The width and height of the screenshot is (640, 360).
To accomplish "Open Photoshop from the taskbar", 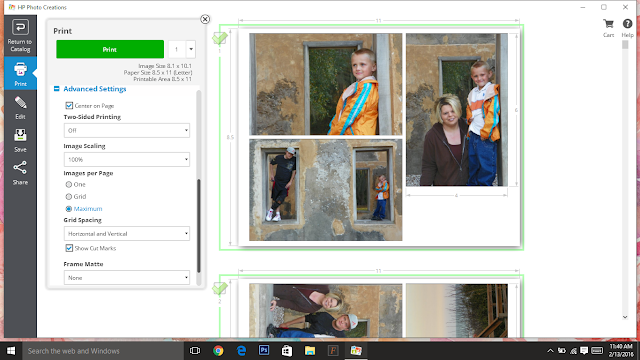I will click(x=264, y=351).
